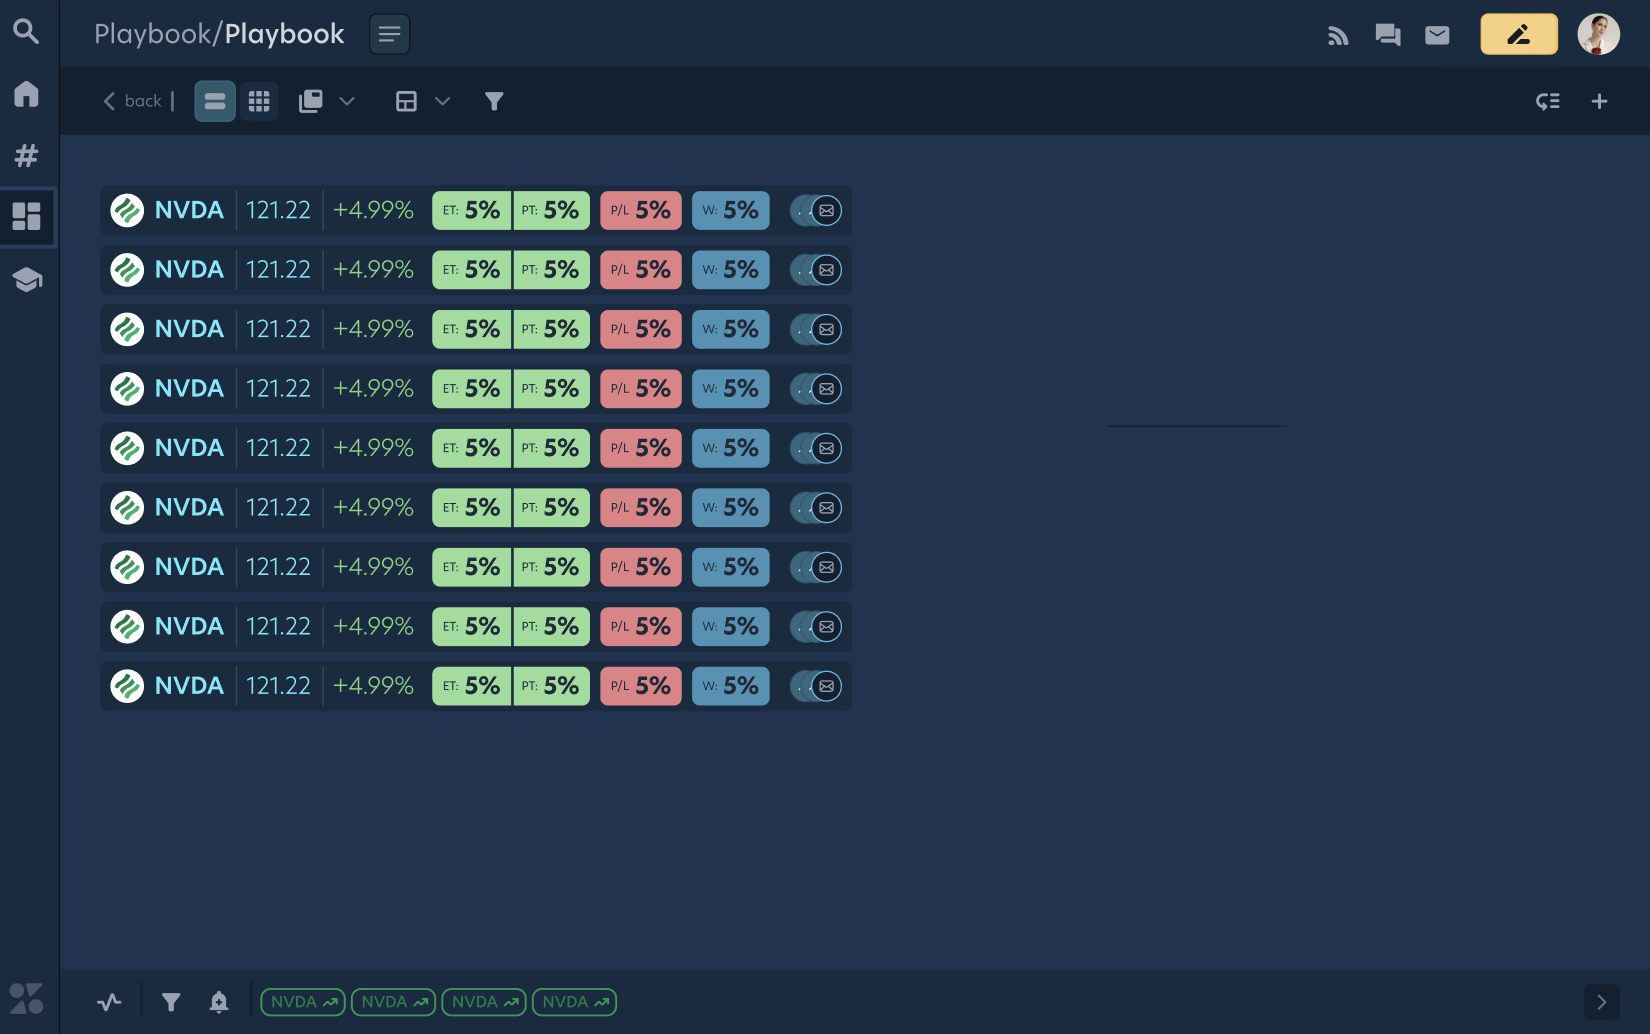
Task: Expand the bottom bar with the right chevron
Action: 1602,1002
